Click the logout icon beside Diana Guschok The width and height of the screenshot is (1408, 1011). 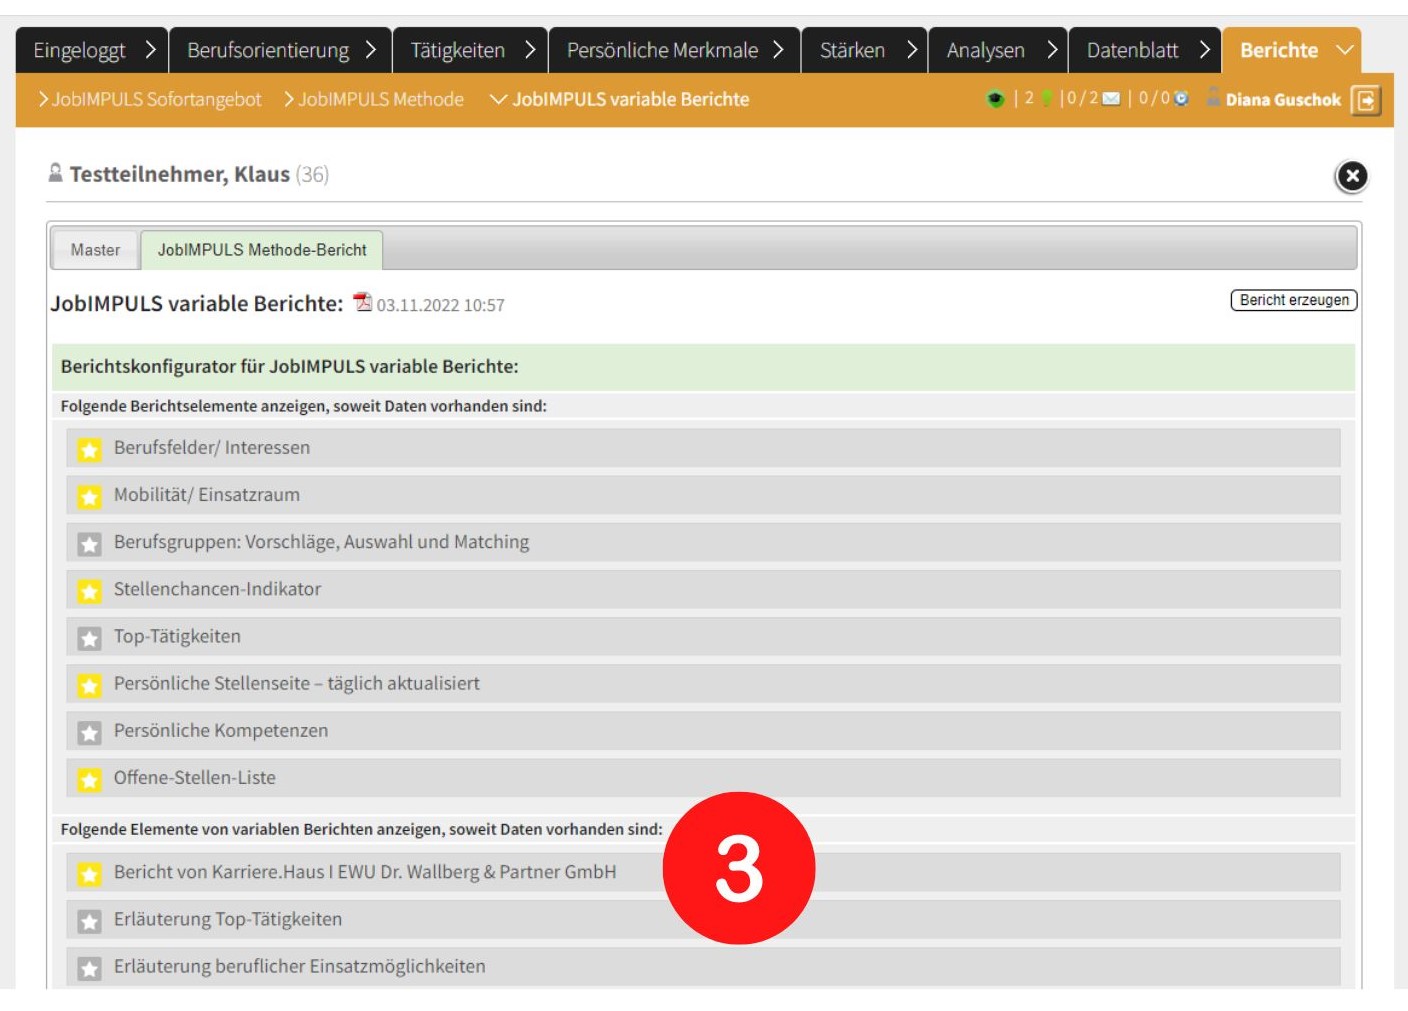[x=1365, y=100]
